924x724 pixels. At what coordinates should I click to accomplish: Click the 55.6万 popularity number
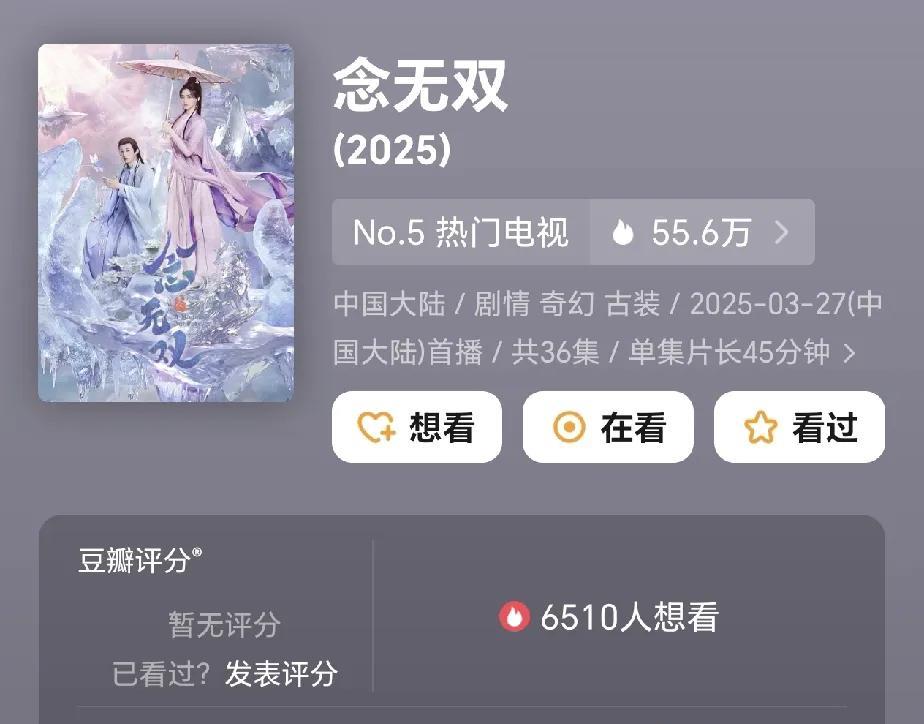[x=701, y=232]
